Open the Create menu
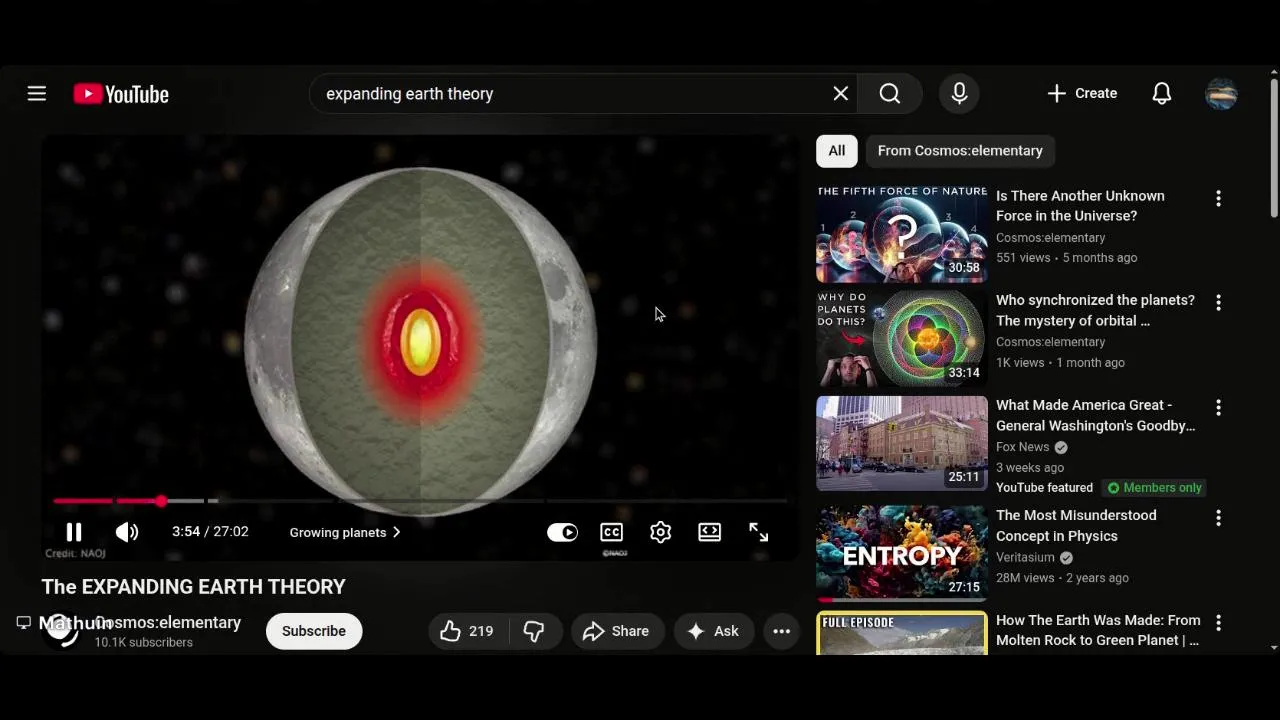 tap(1082, 93)
